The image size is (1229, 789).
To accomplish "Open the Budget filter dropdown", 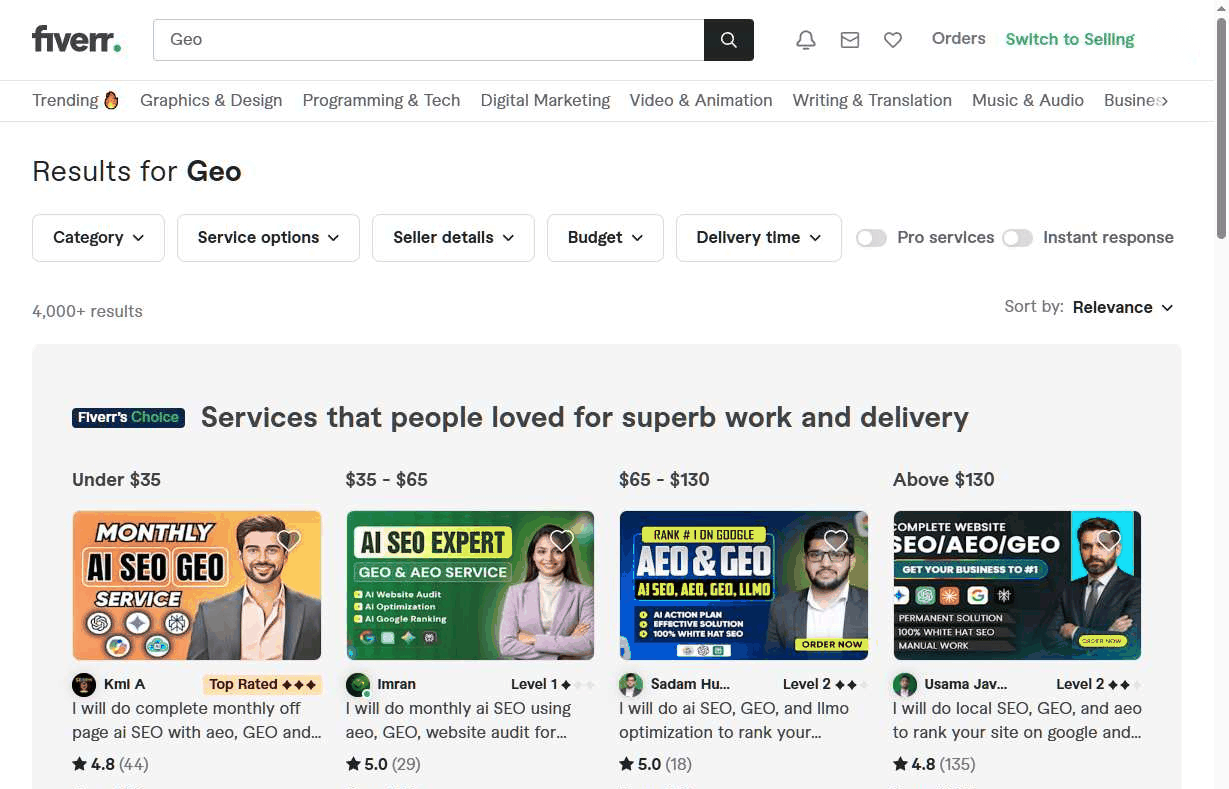I will point(605,238).
